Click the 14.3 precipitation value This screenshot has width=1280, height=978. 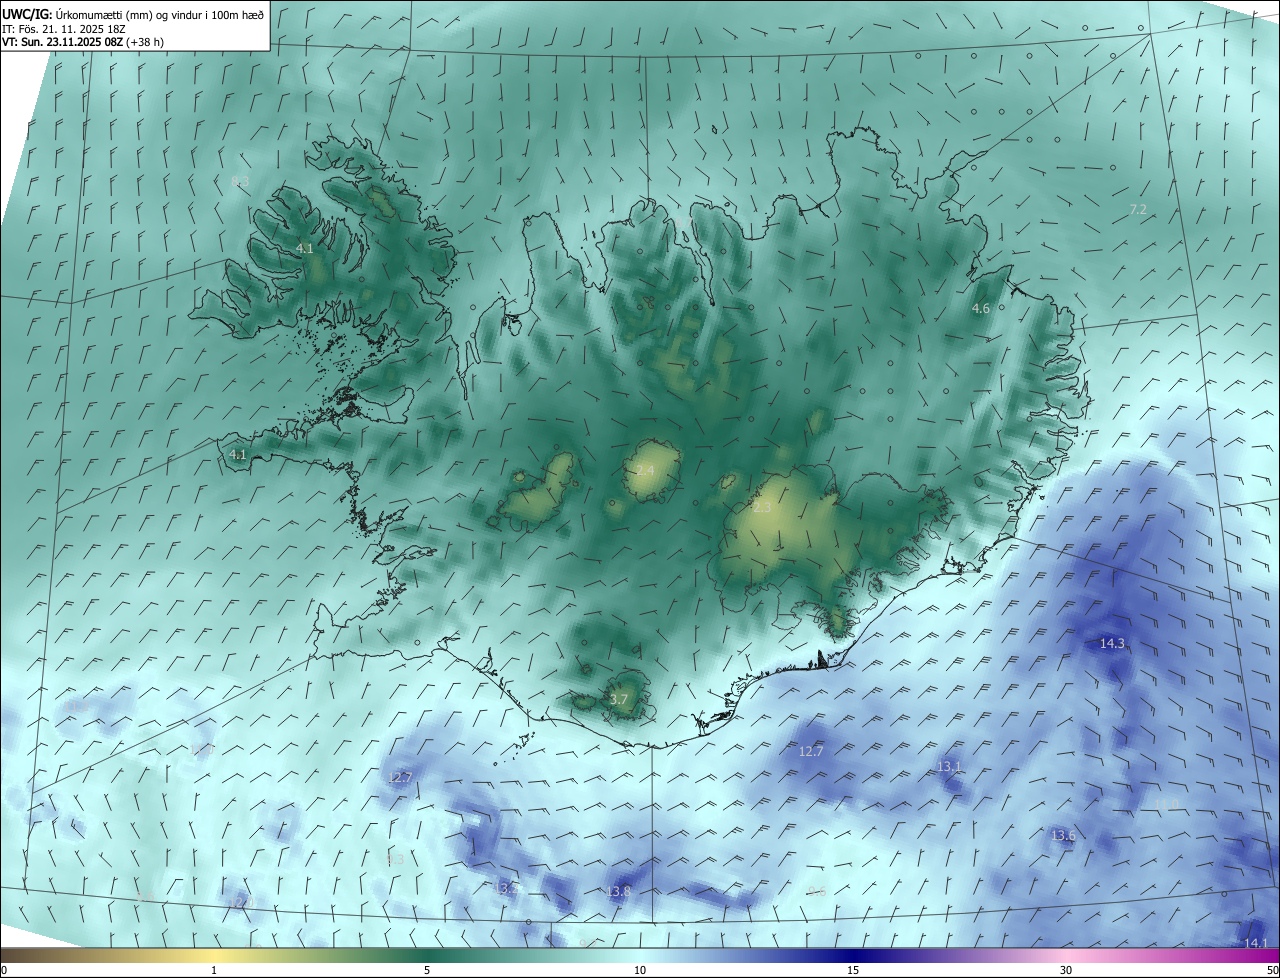point(1112,644)
